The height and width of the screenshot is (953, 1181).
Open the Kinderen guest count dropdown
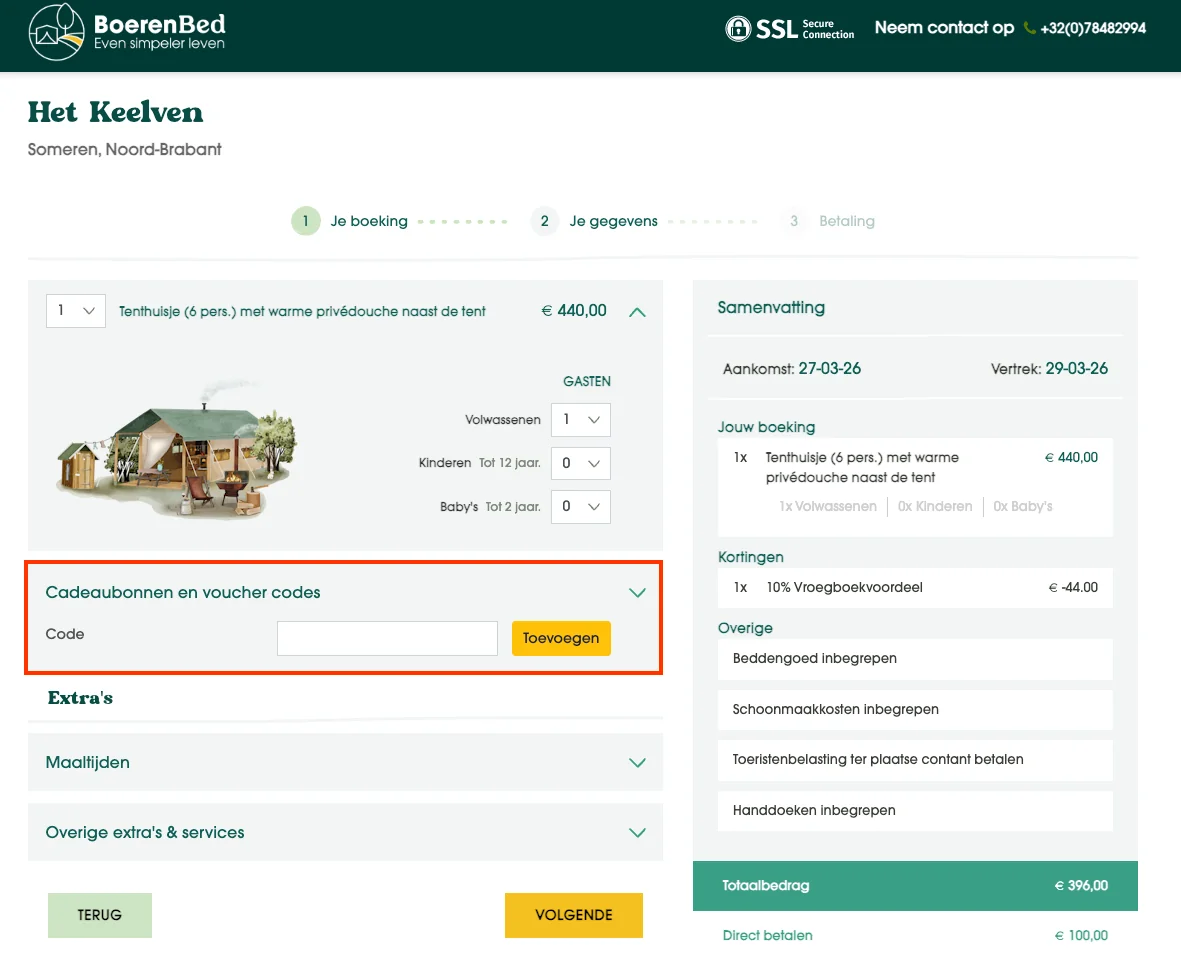580,463
